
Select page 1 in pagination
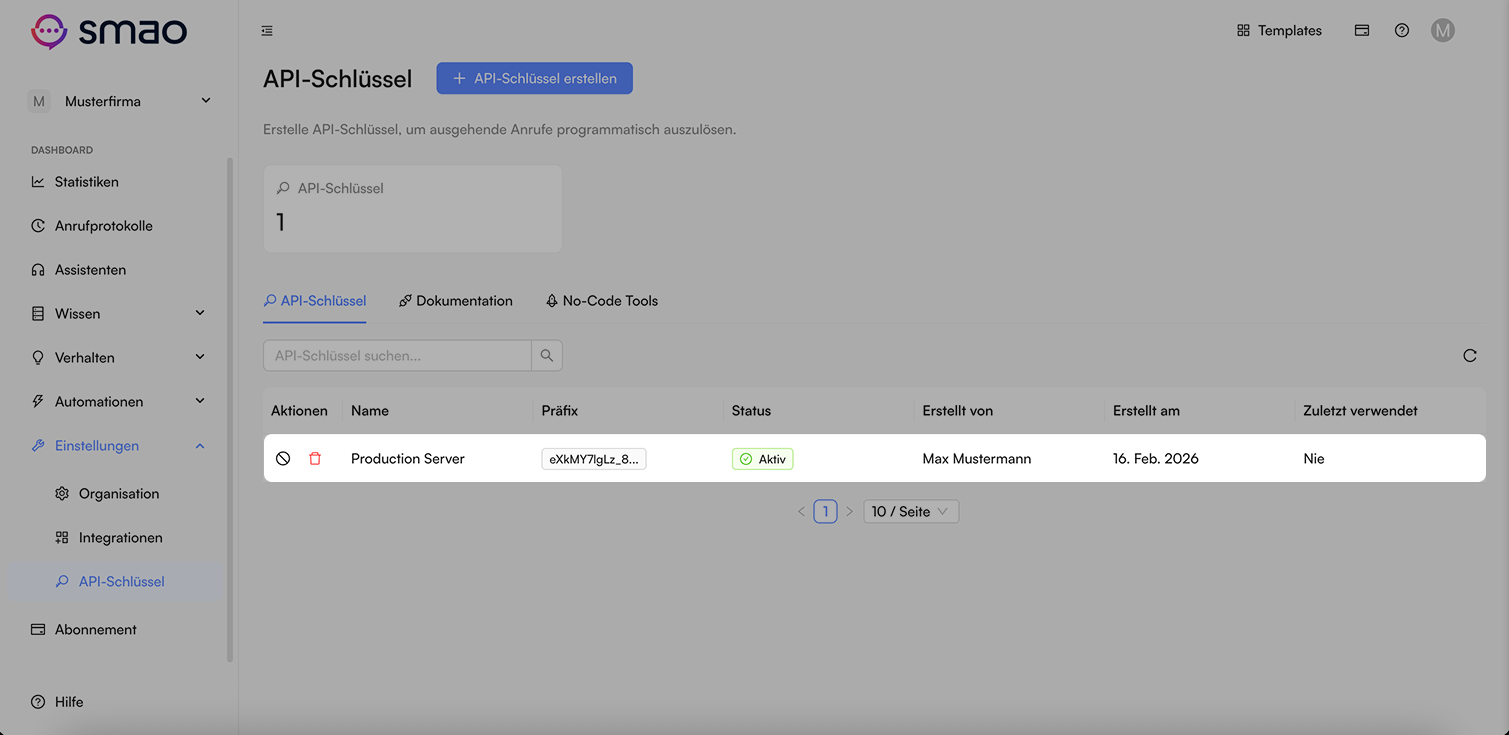pyautogui.click(x=825, y=511)
